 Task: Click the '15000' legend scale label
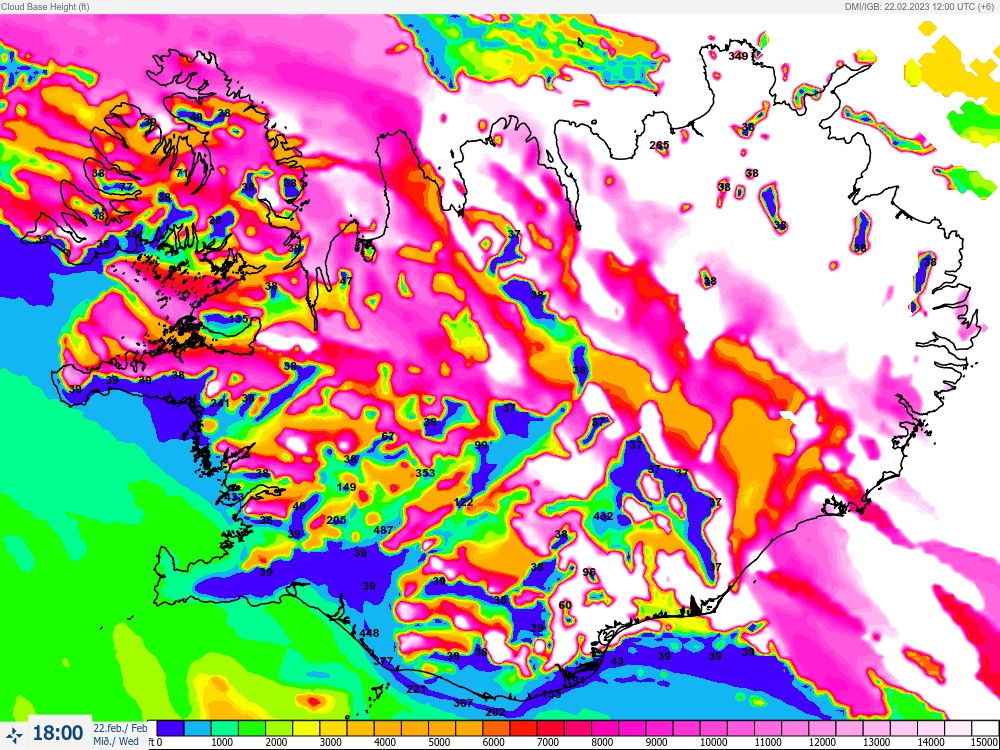coord(985,742)
